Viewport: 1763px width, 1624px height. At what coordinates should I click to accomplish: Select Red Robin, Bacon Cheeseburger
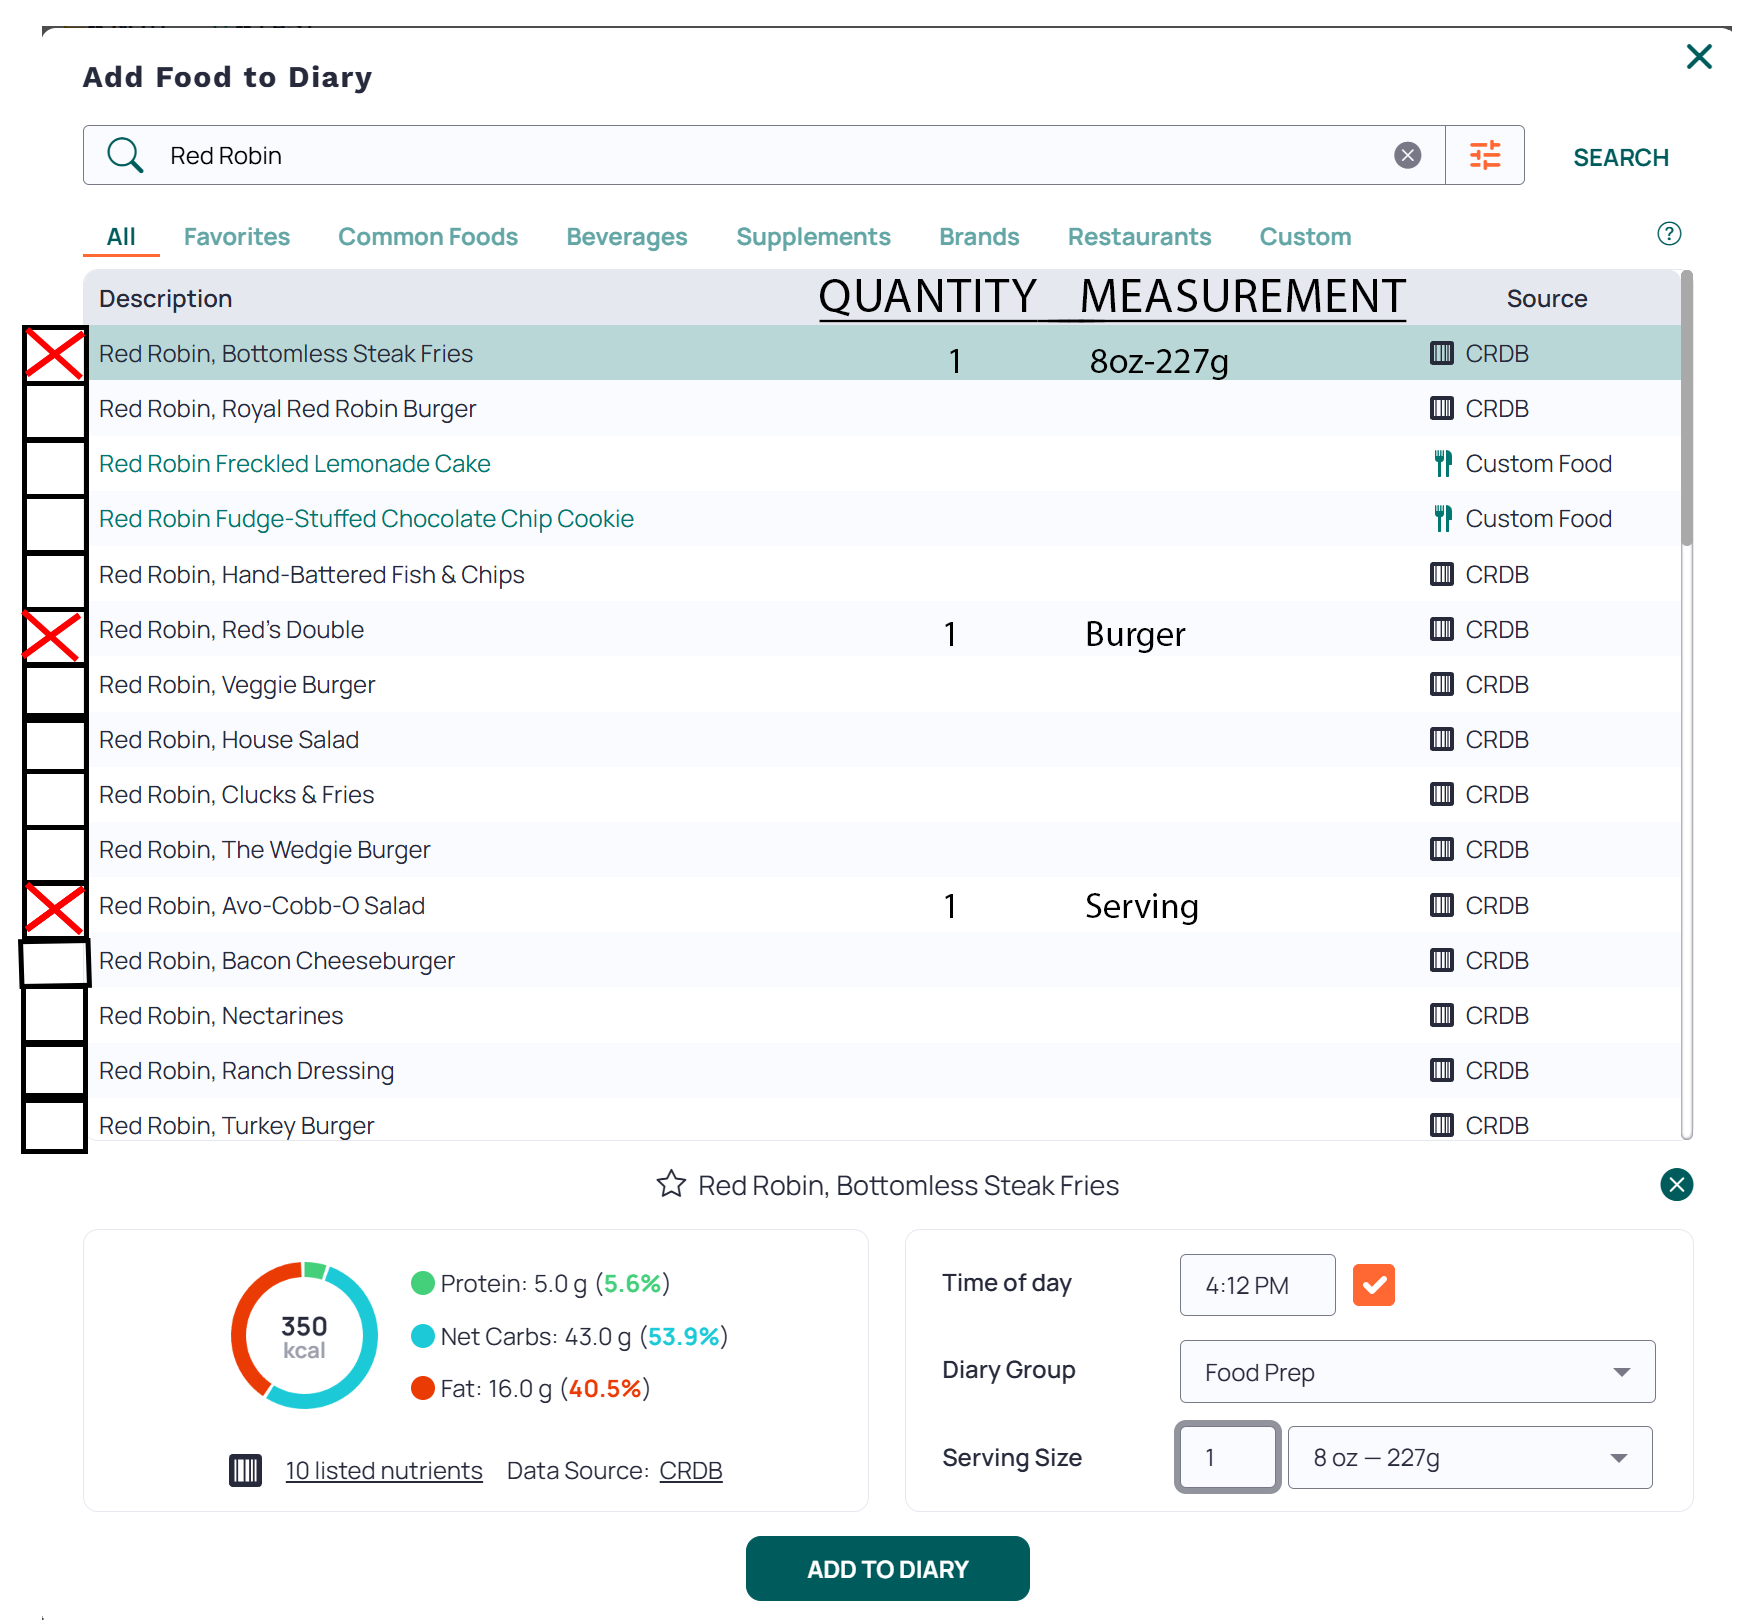pos(882,960)
